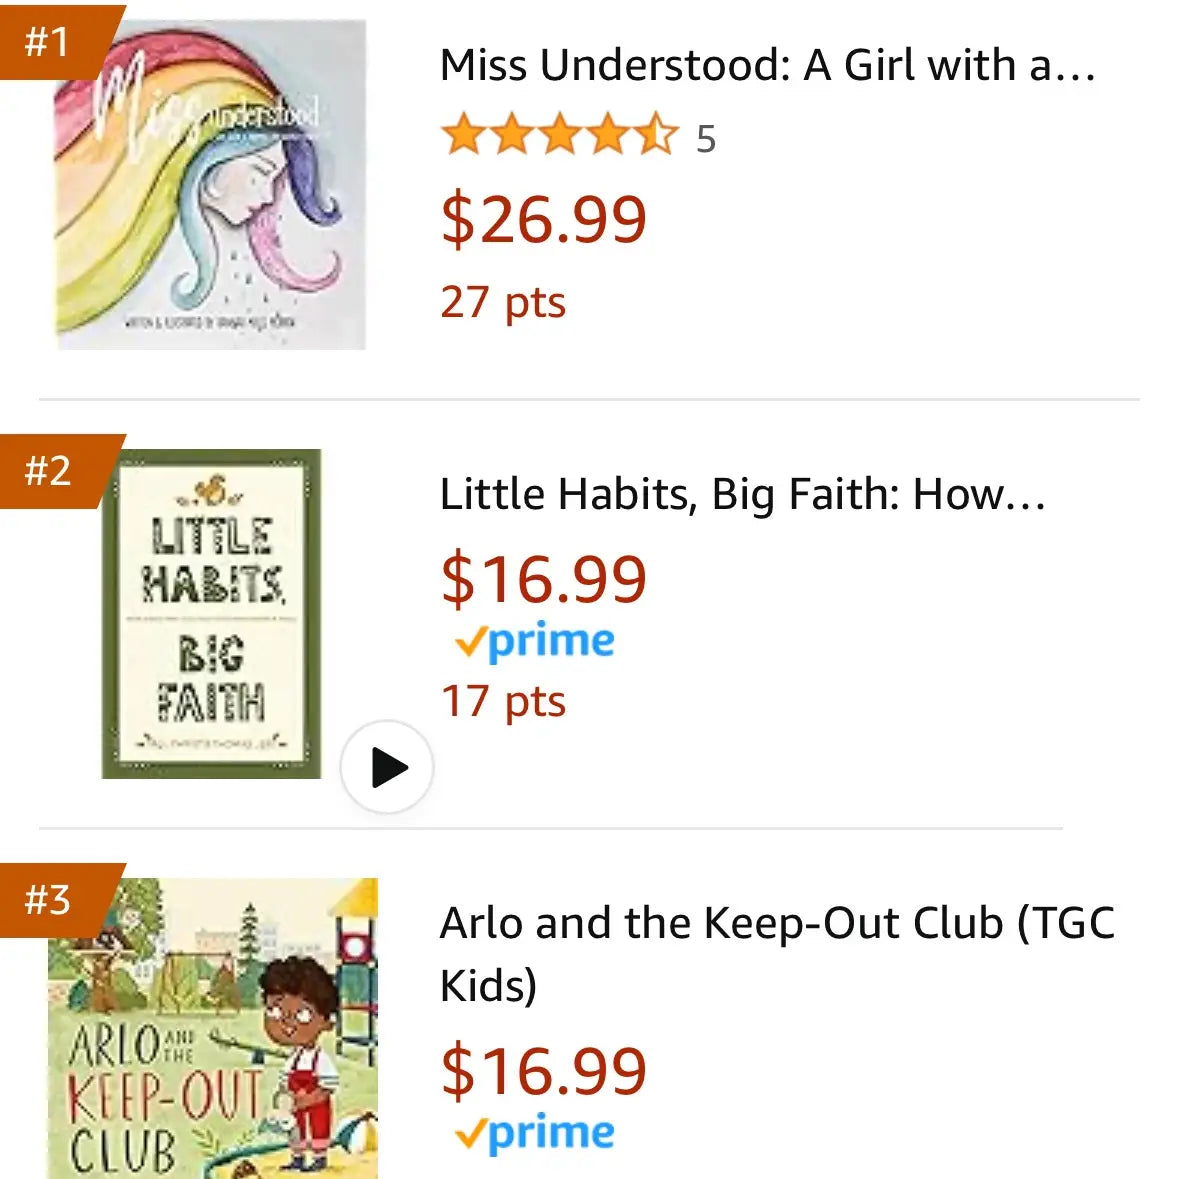
Task: Open the Miss Understood title link
Action: tap(768, 65)
